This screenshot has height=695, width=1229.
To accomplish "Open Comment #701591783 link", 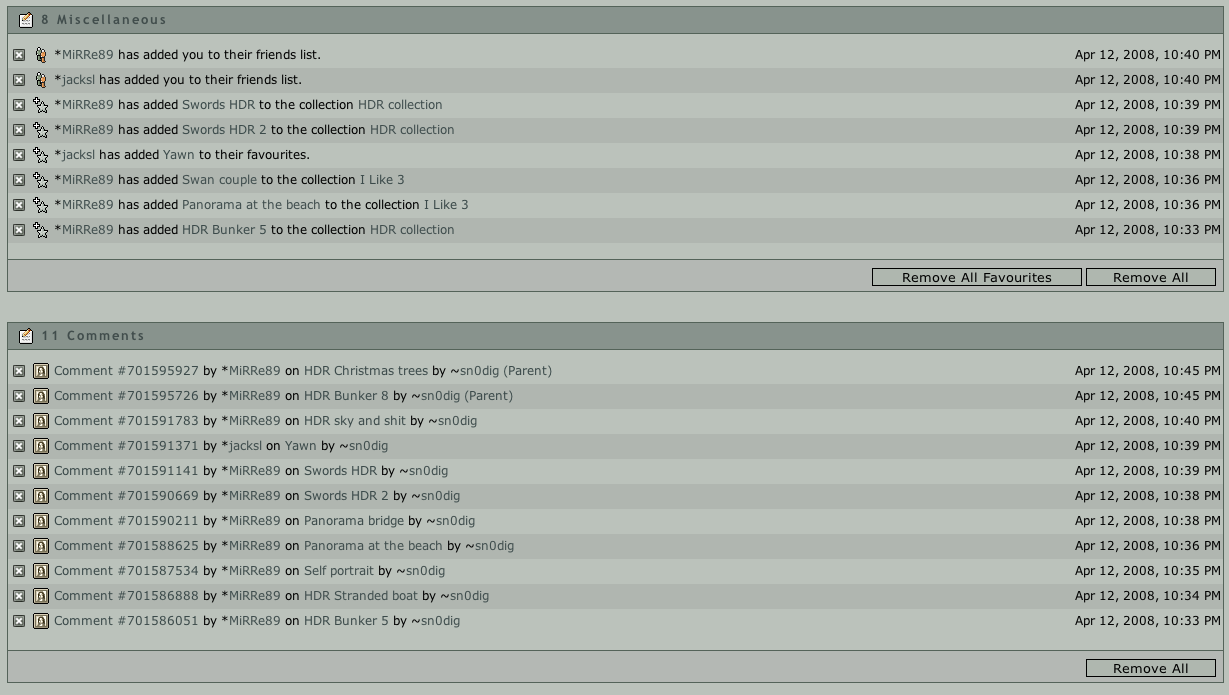I will click(x=126, y=421).
